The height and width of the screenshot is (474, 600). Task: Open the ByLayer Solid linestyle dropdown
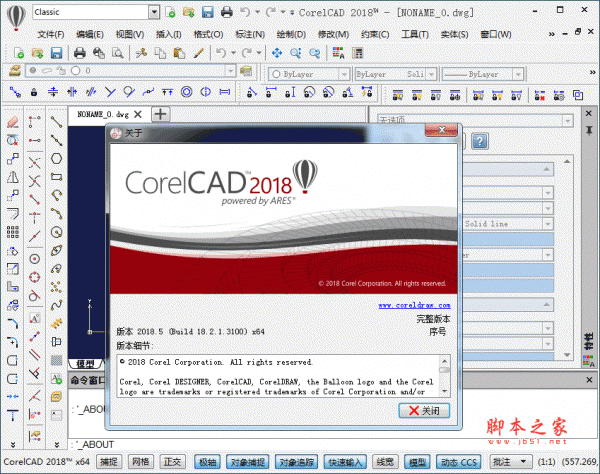[x=432, y=74]
